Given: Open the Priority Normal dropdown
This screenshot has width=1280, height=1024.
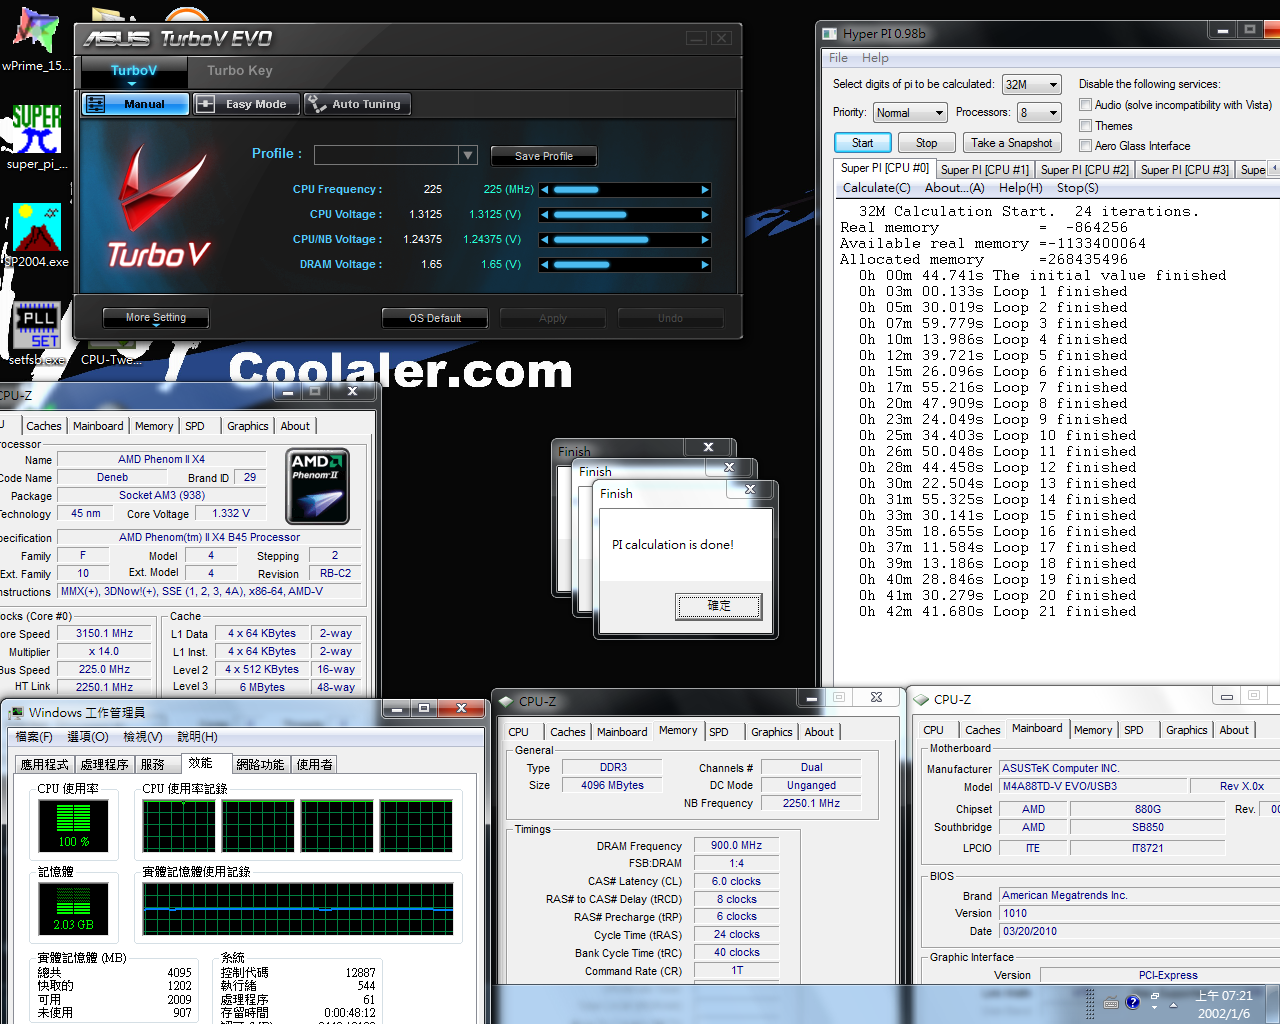Looking at the screenshot, I should pos(909,113).
